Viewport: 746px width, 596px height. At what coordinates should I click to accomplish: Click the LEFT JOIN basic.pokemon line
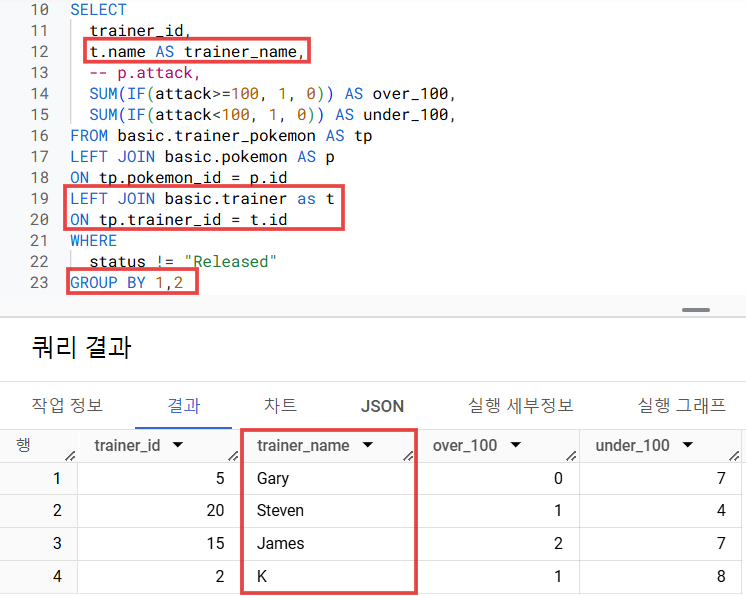coord(202,157)
